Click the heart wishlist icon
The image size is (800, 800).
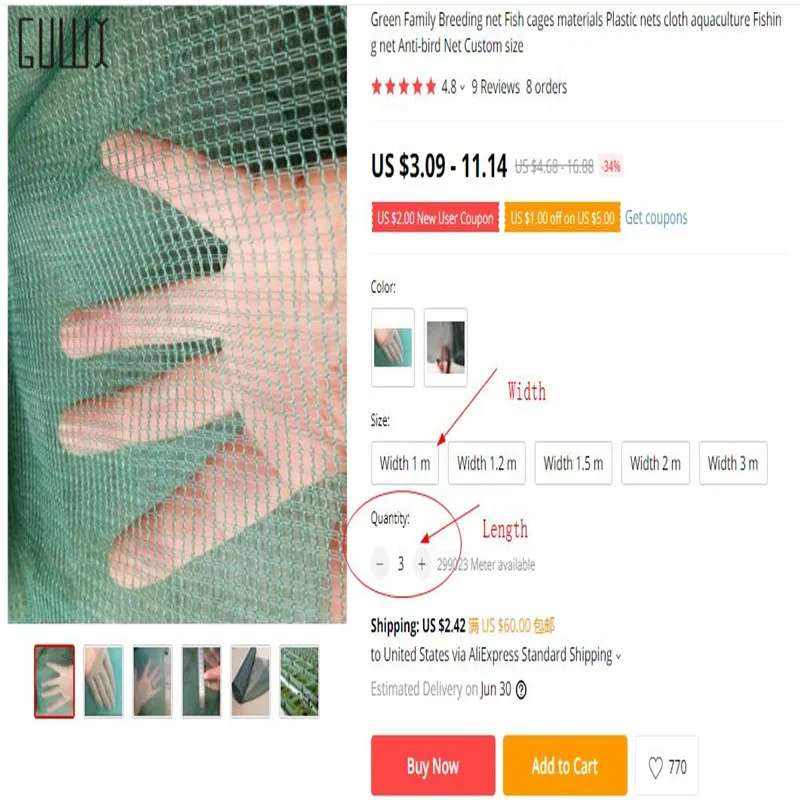(x=656, y=767)
